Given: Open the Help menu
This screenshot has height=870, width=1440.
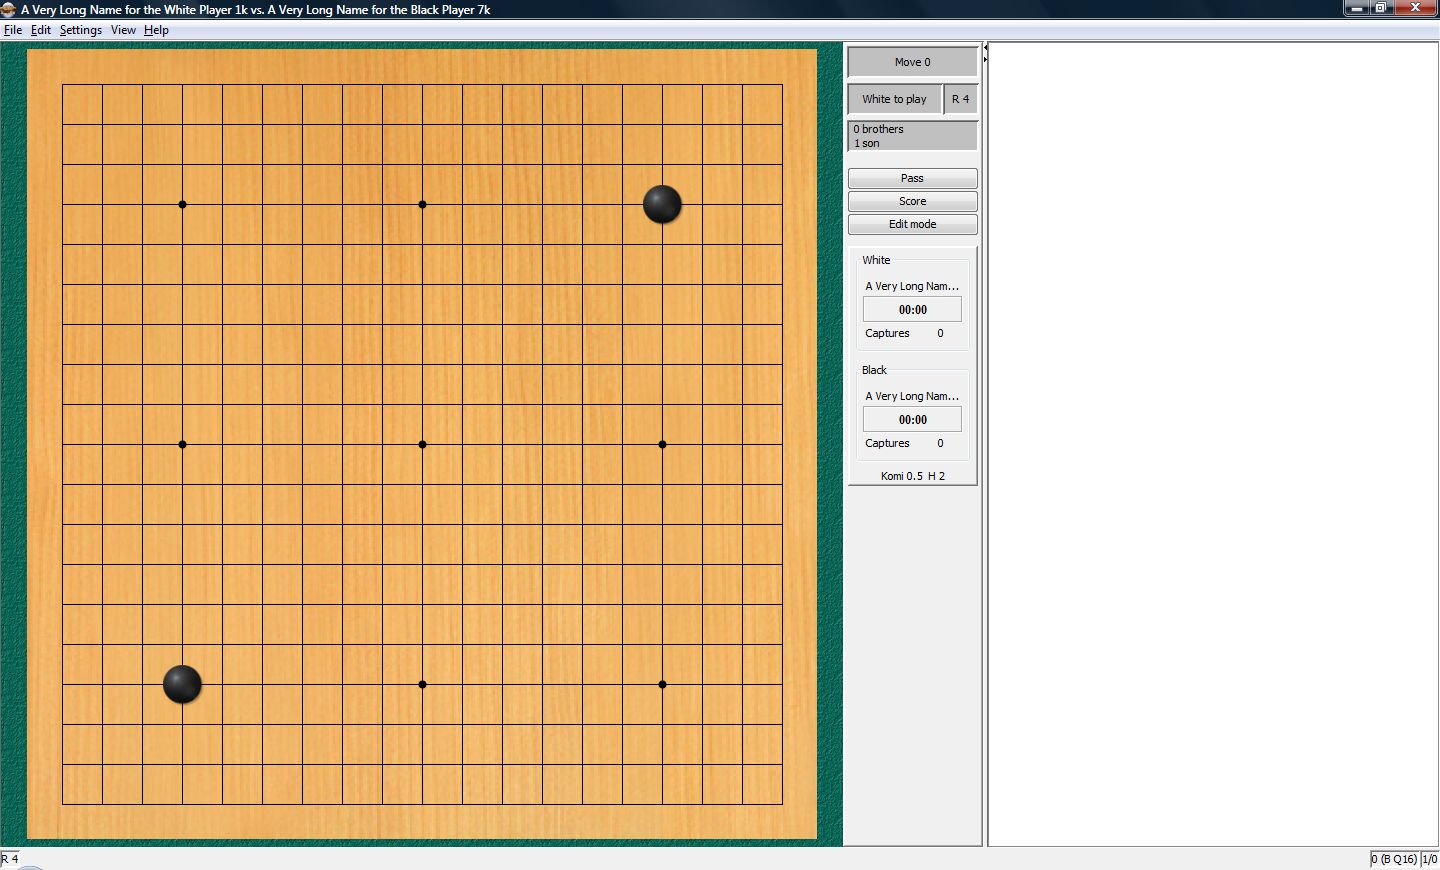Looking at the screenshot, I should (156, 30).
